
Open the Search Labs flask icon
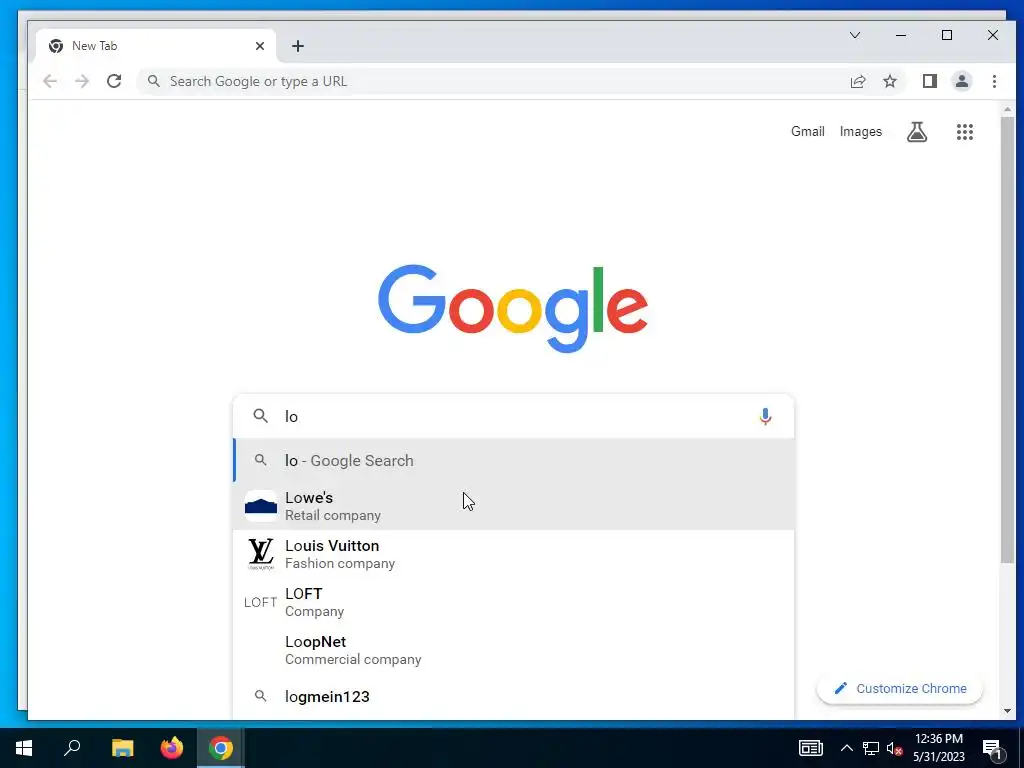pyautogui.click(x=917, y=132)
